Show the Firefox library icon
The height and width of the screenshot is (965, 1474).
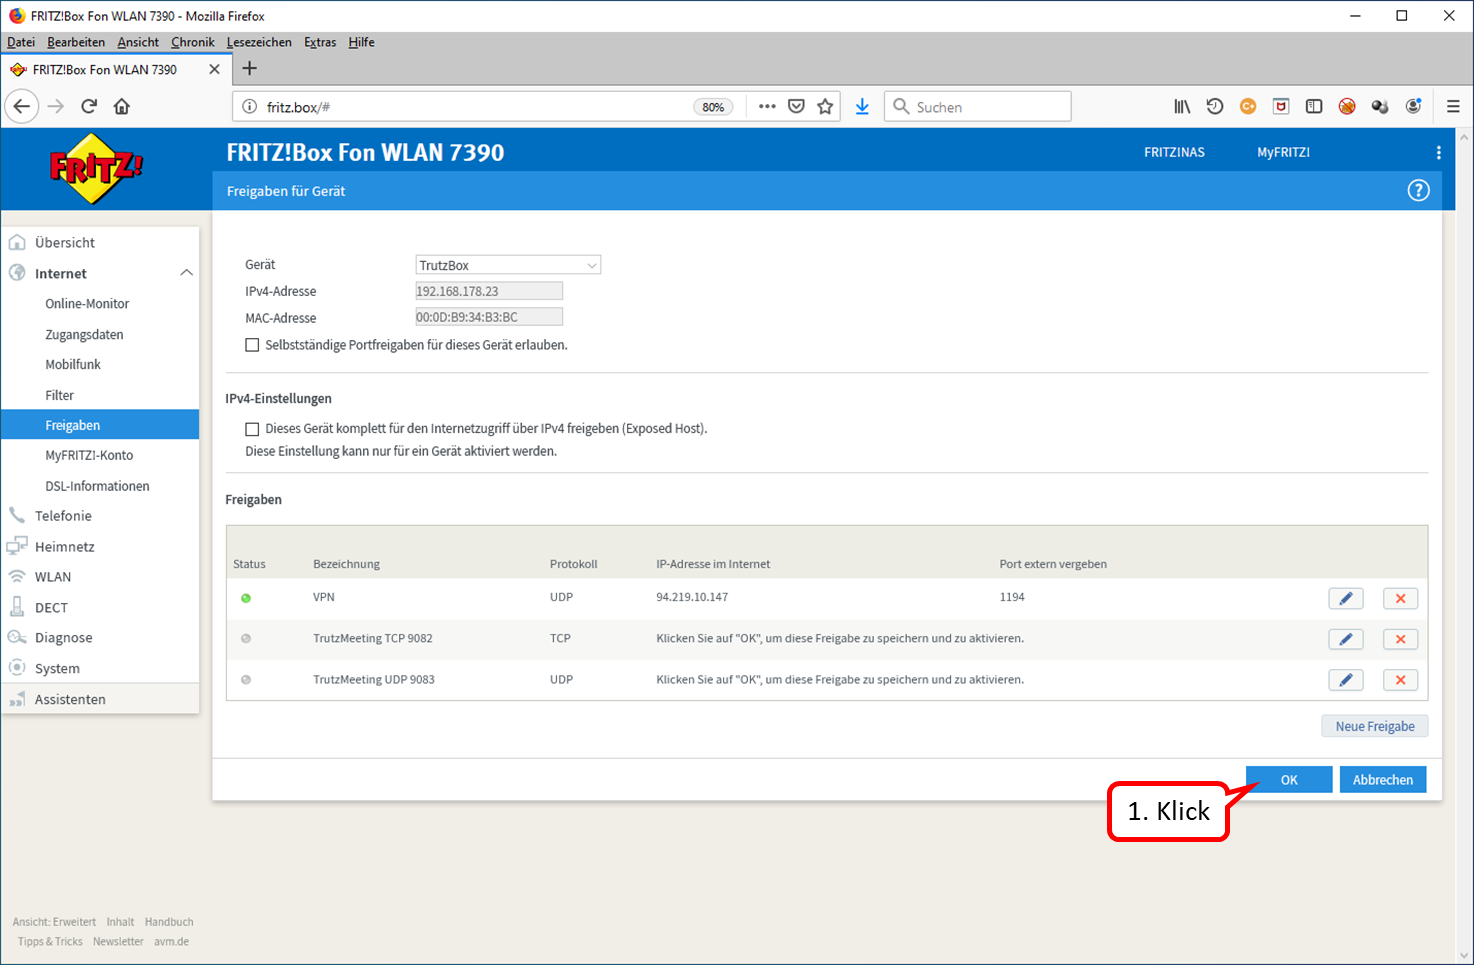(1182, 106)
